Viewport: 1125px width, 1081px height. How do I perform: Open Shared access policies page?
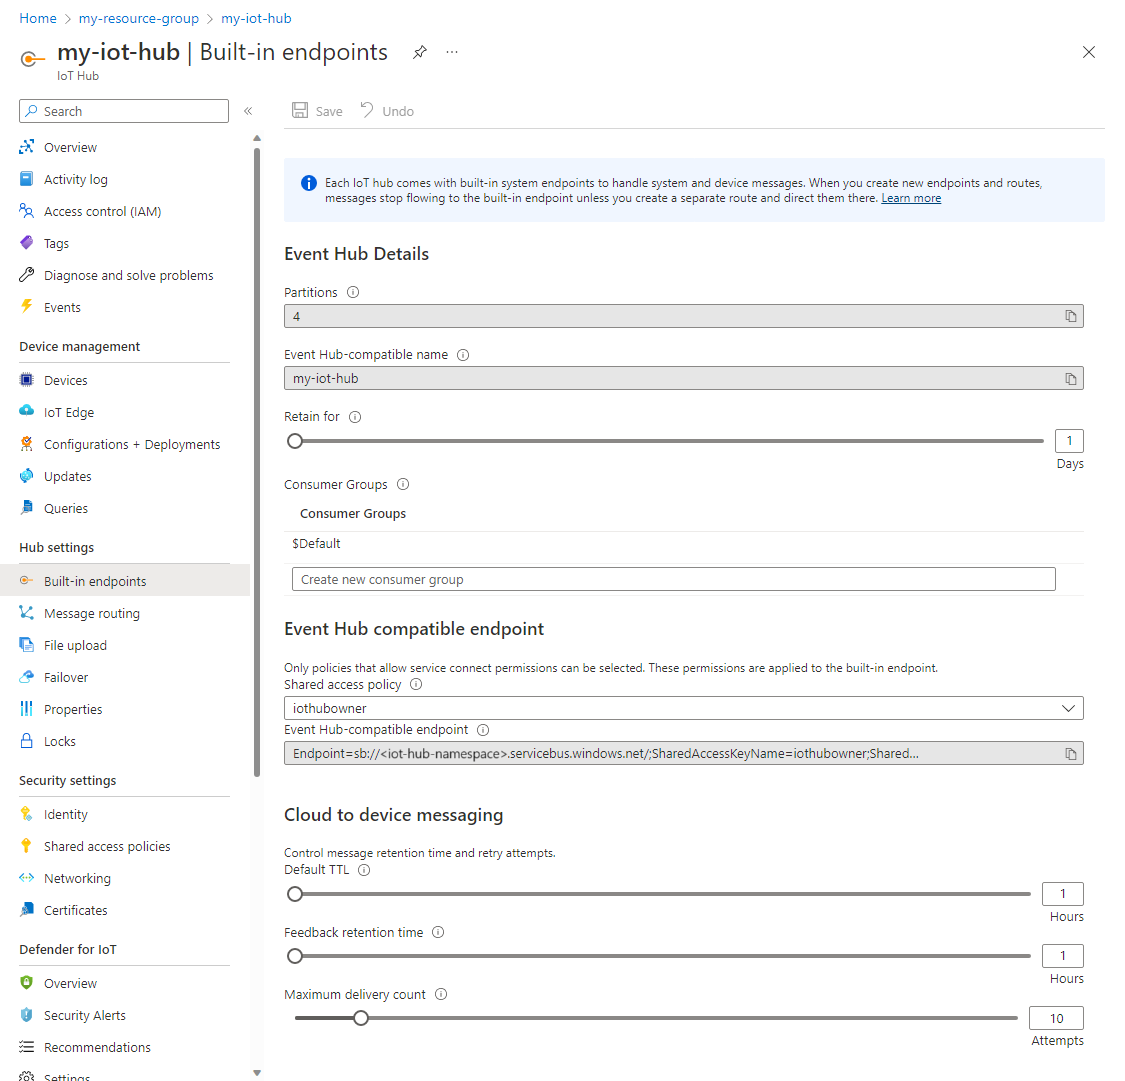107,846
